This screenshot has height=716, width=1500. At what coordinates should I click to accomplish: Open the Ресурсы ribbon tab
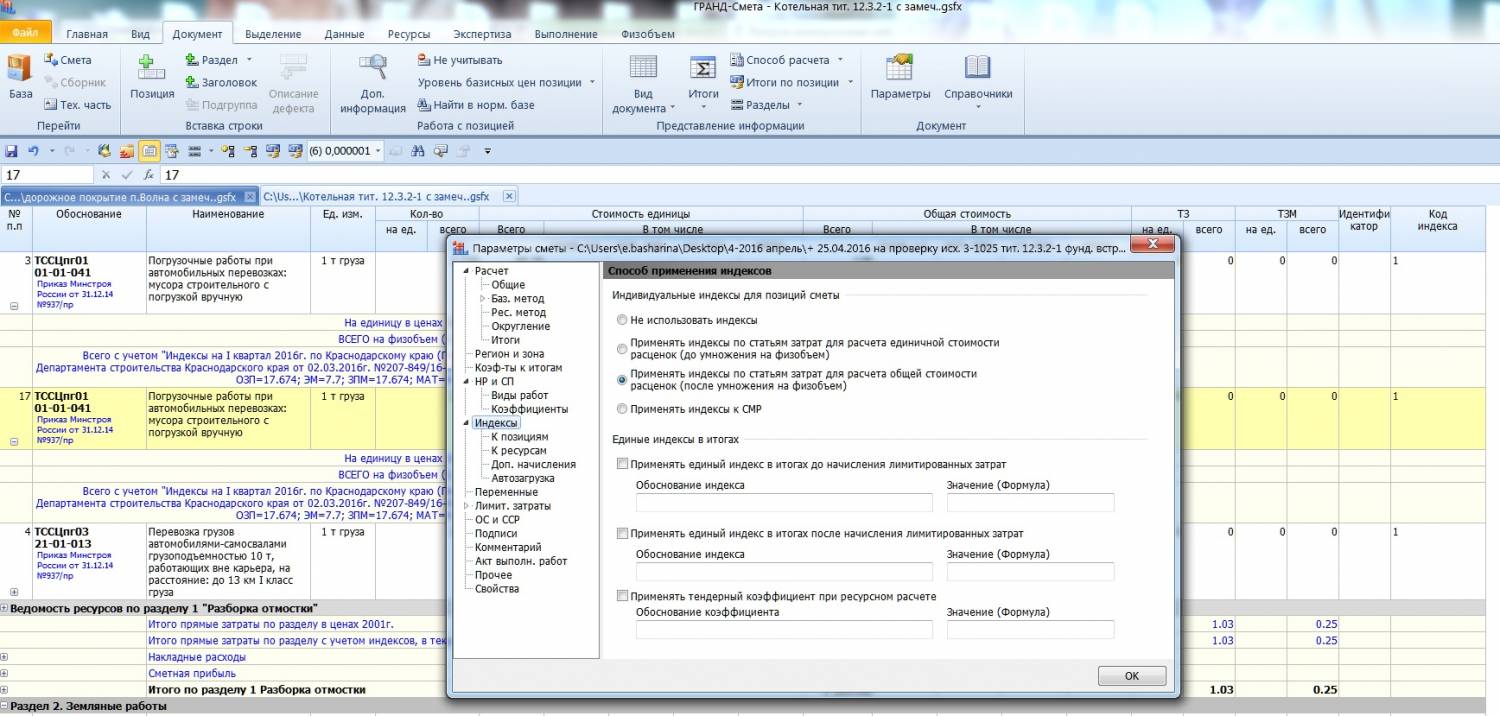408,34
